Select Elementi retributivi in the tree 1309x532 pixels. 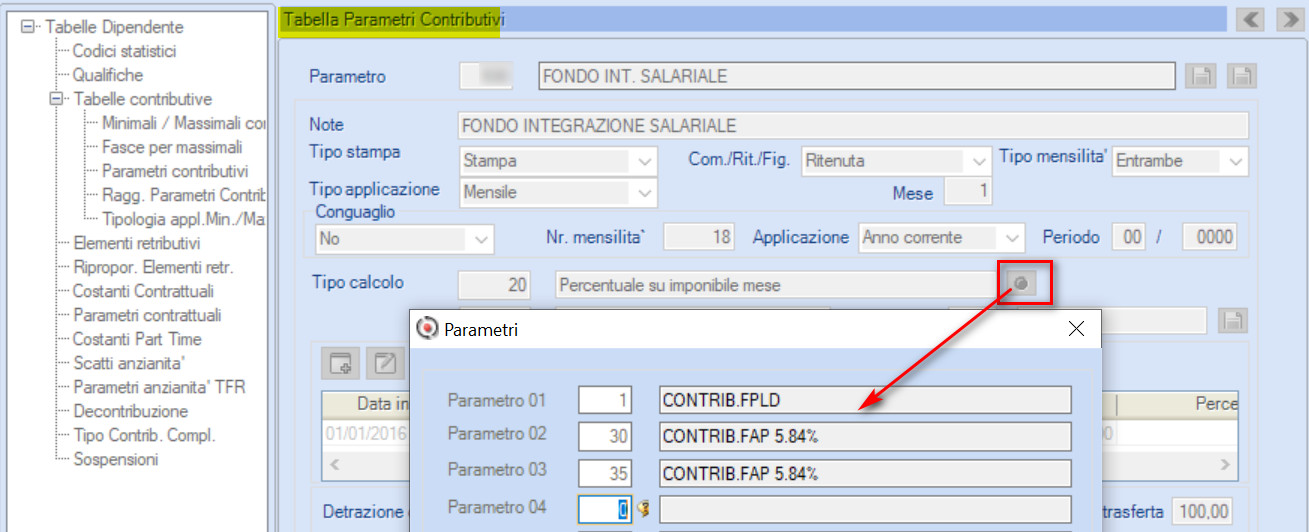point(137,243)
